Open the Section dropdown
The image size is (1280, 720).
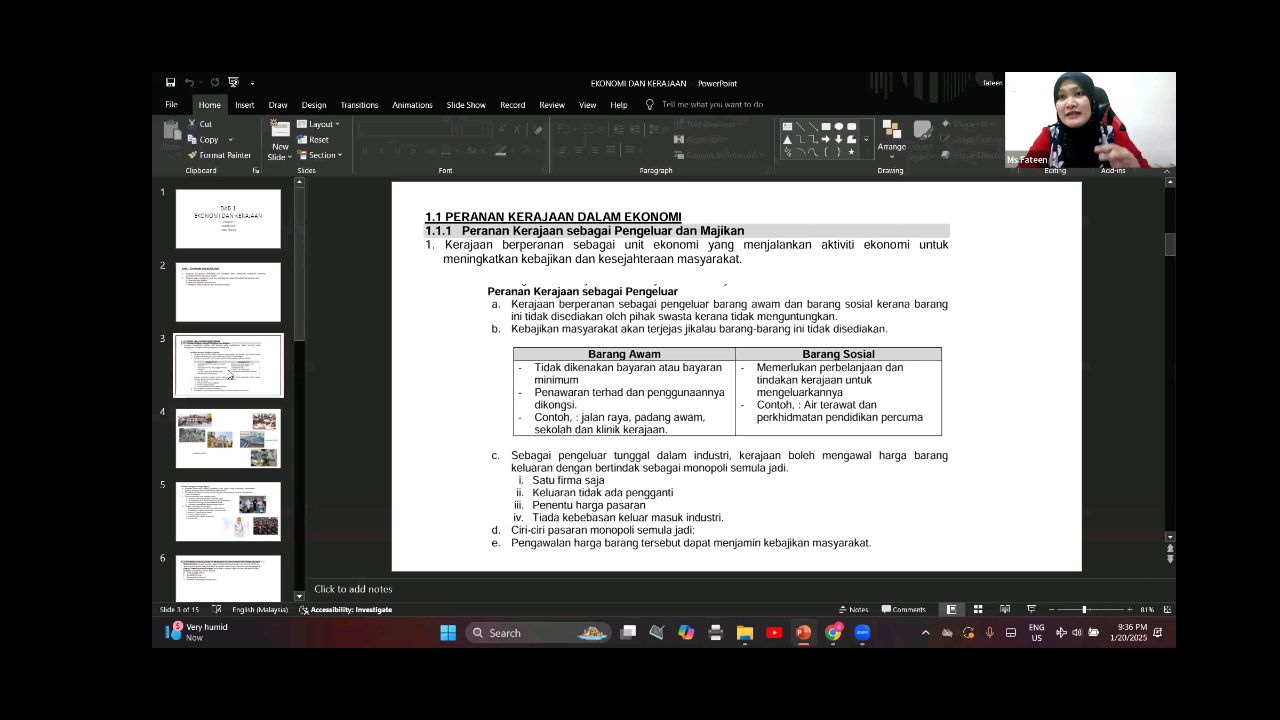tap(320, 155)
